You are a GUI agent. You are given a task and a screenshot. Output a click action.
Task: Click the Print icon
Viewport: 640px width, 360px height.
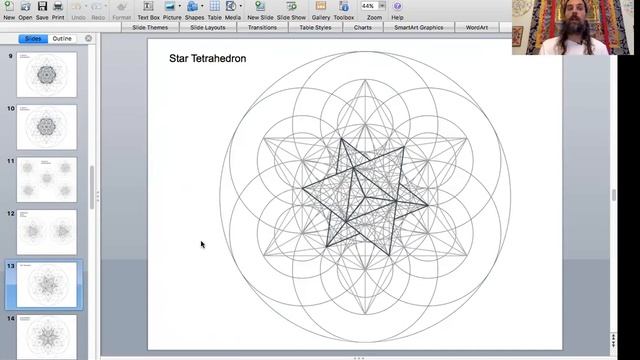[58, 7]
